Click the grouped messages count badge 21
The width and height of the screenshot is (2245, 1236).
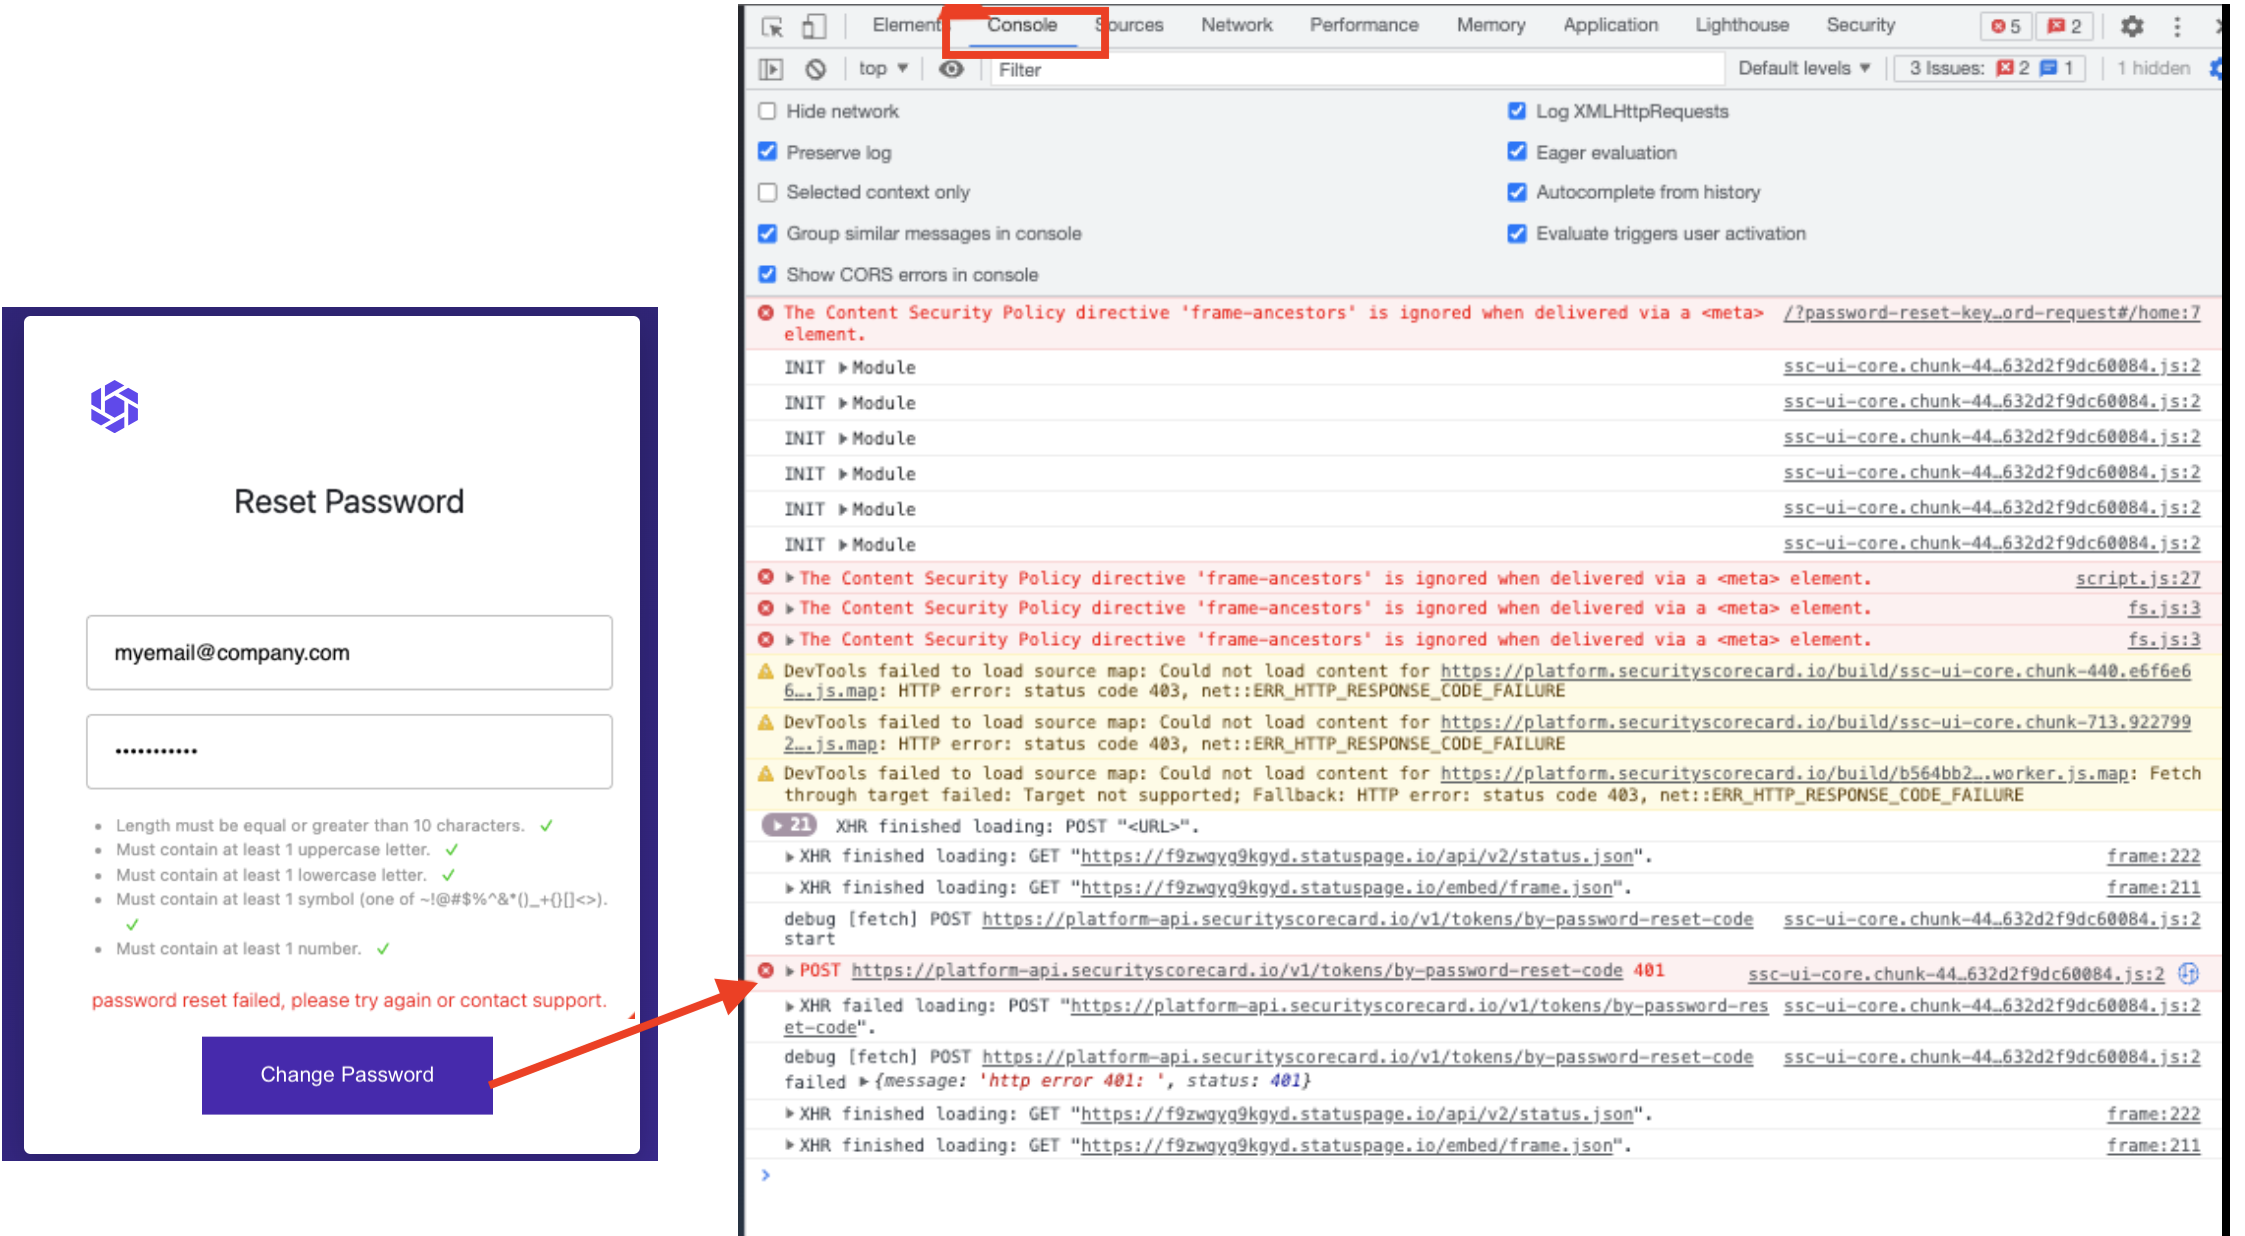pyautogui.click(x=790, y=825)
